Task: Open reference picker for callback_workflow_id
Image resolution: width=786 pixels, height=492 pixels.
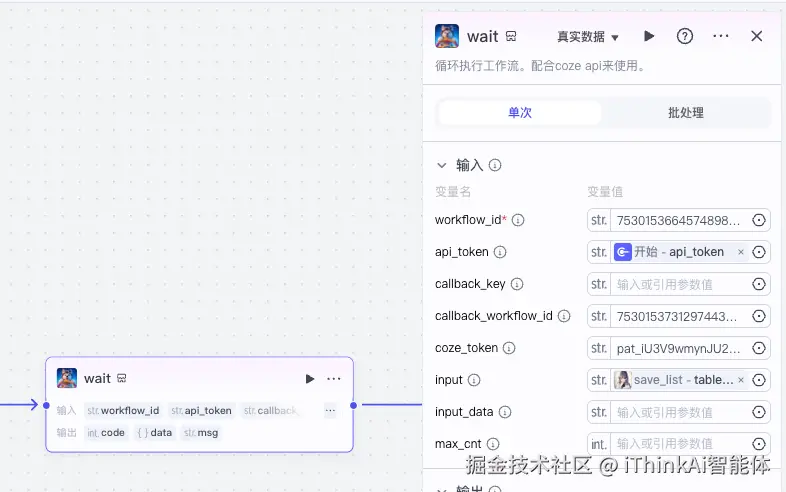Action: tap(759, 316)
